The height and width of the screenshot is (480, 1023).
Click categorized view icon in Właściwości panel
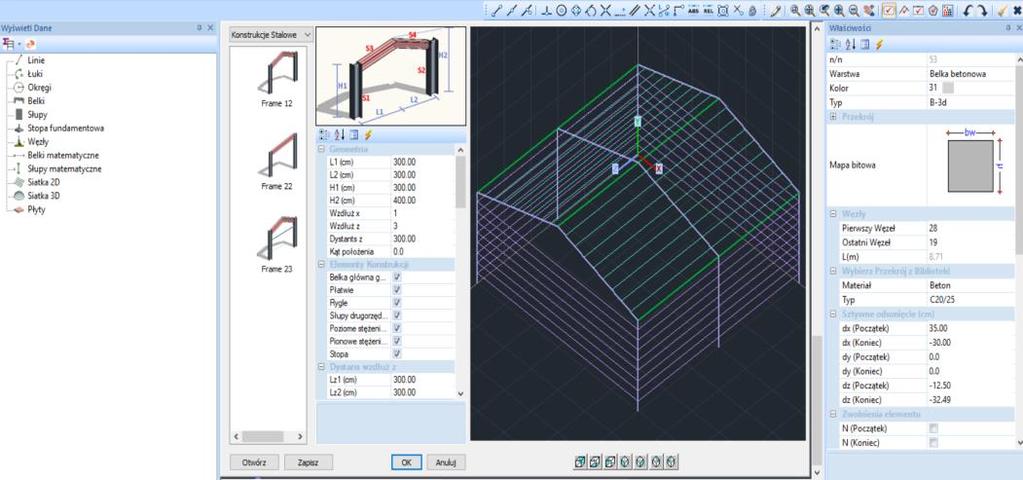[836, 44]
